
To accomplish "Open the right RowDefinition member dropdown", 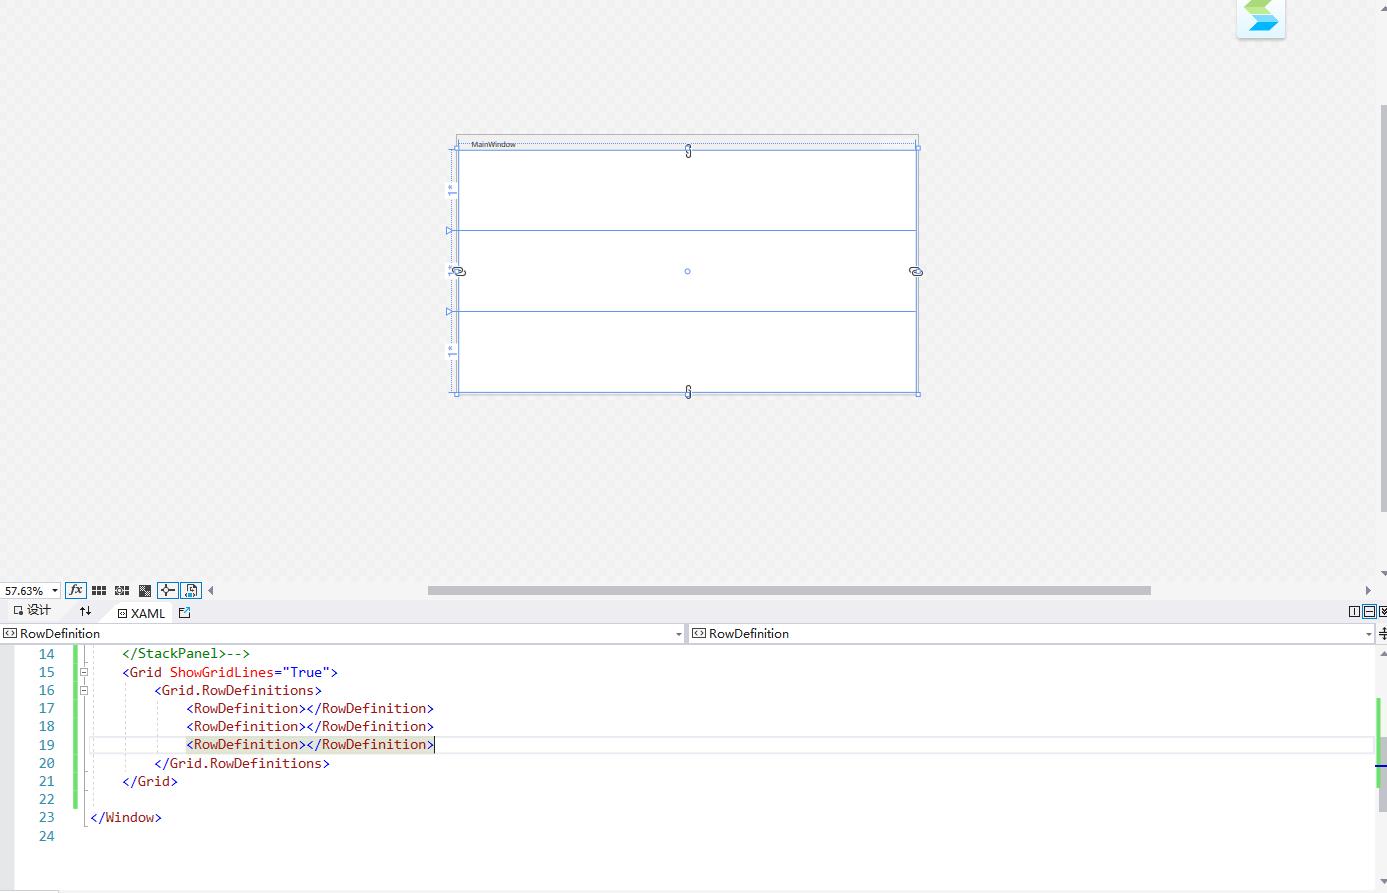I will click(1369, 634).
